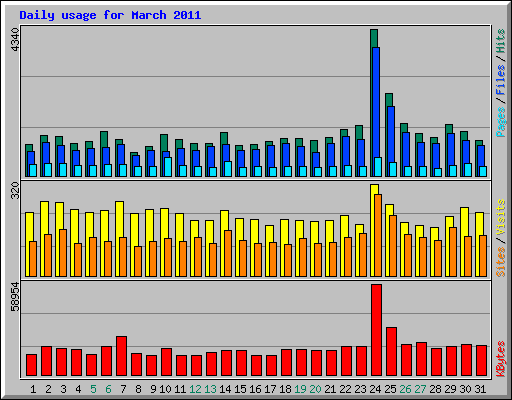The height and width of the screenshot is (400, 512).
Task: Click day label 2 on x-axis
Action: point(48,389)
